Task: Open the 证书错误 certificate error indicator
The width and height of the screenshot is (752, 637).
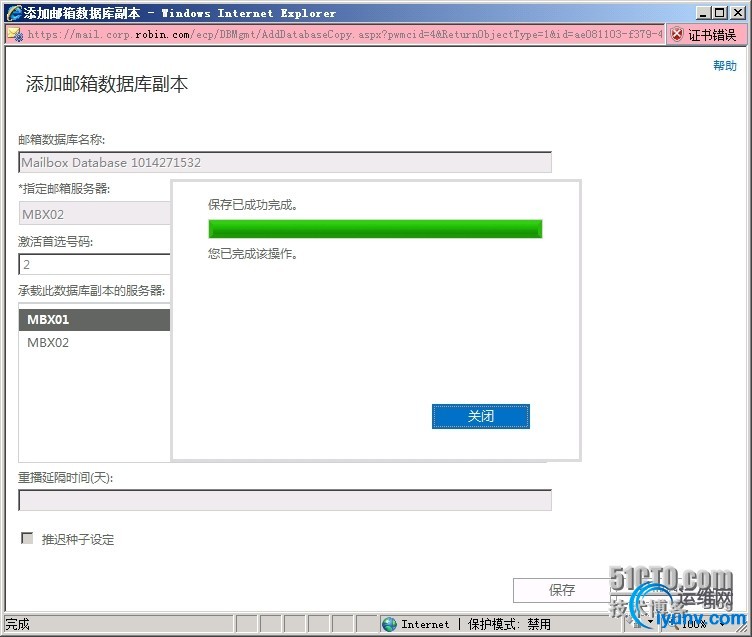Action: (704, 35)
